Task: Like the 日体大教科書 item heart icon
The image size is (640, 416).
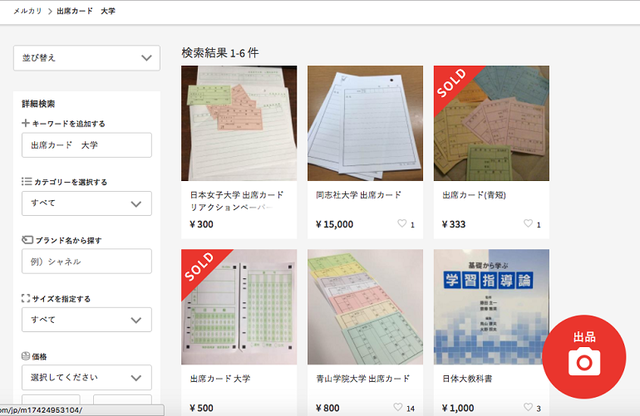Action: click(528, 407)
